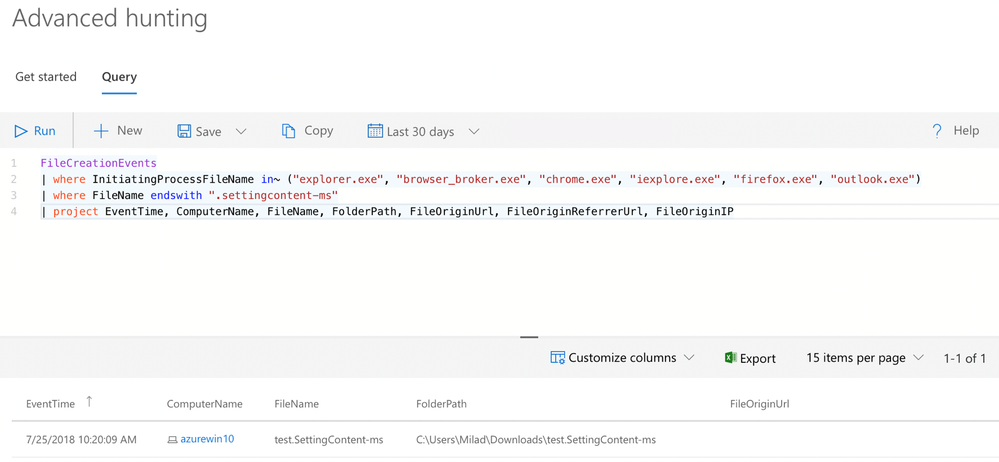Image resolution: width=999 pixels, height=462 pixels.
Task: Click the 7/25/2018 10:20:09 AM cell
Action: (x=81, y=440)
